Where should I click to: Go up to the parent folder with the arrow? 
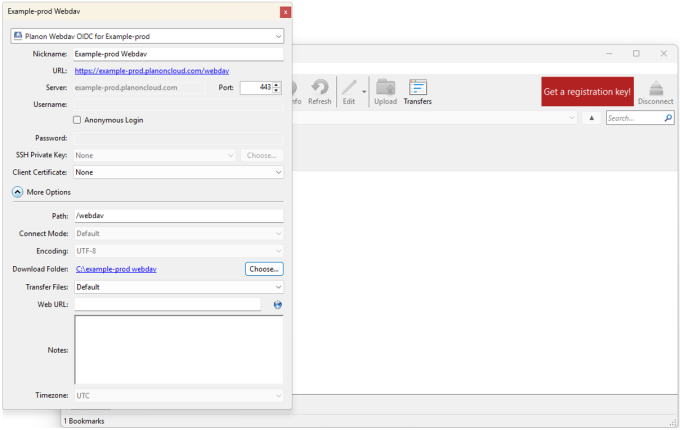(592, 118)
